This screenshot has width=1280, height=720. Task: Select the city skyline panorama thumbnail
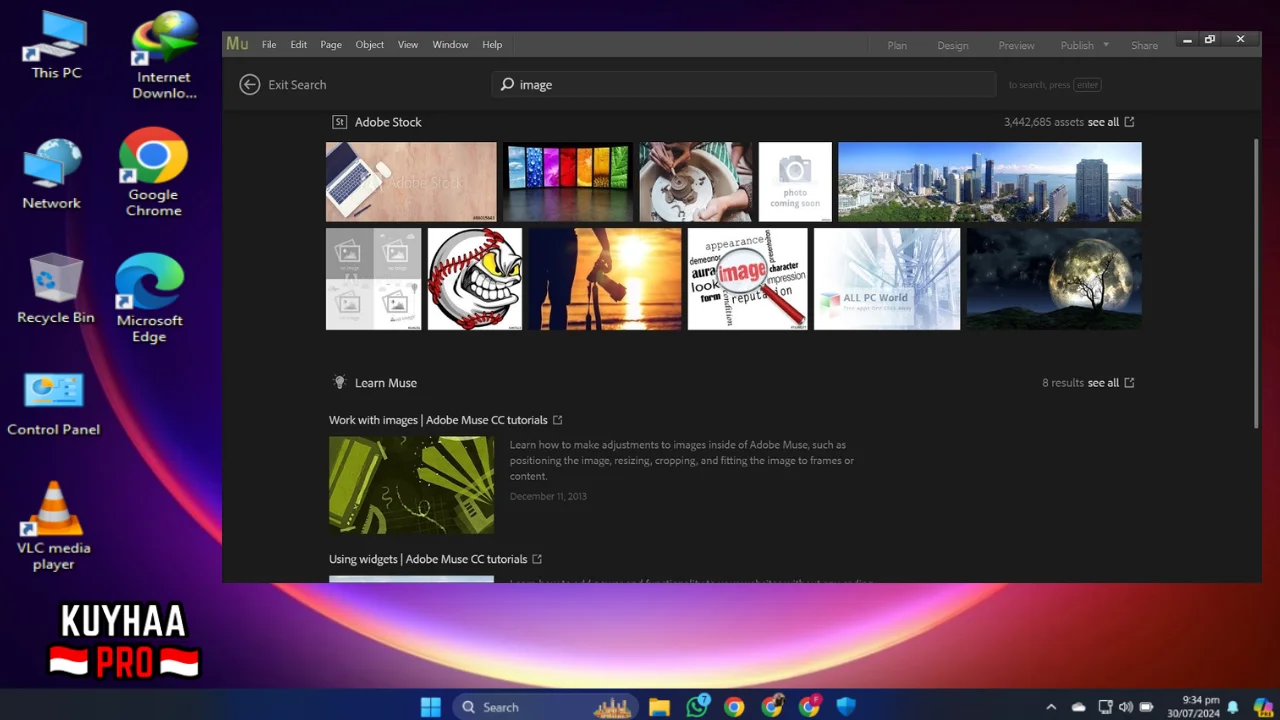[x=990, y=181]
